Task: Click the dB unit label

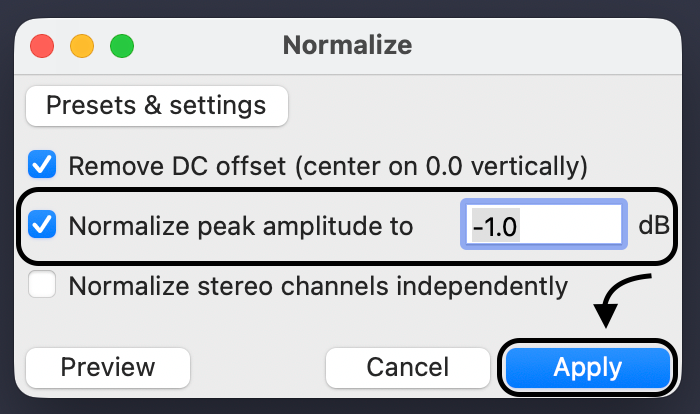Action: [654, 225]
